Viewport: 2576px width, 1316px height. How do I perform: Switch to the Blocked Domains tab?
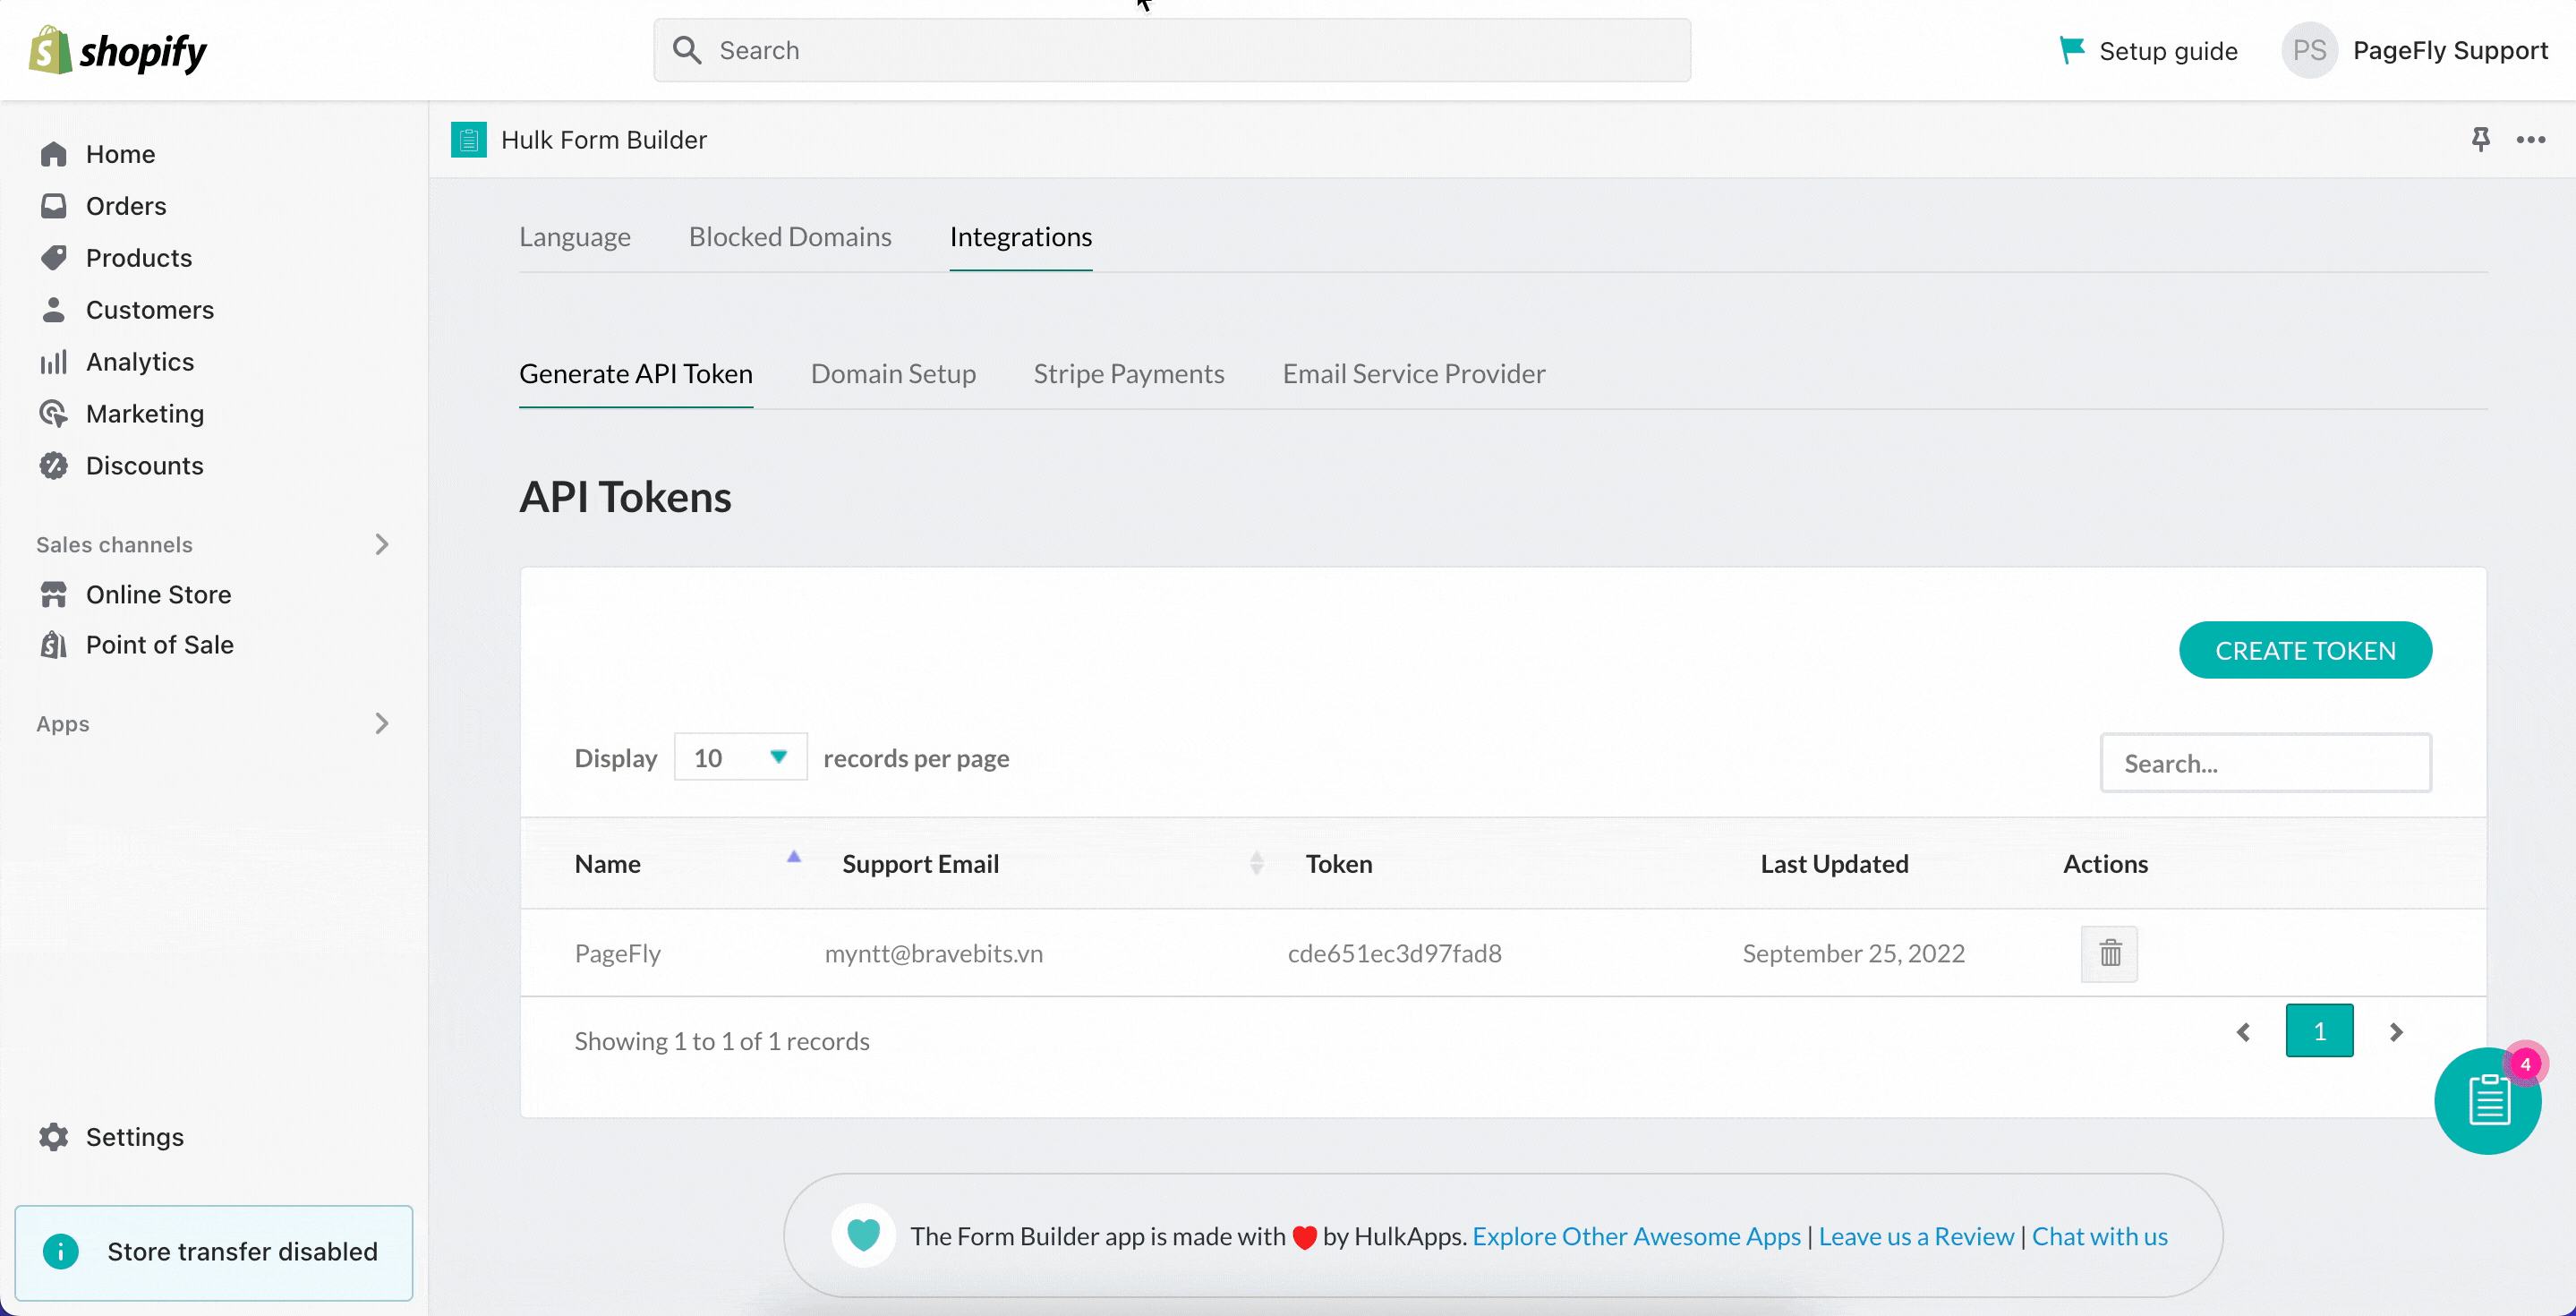tap(790, 237)
